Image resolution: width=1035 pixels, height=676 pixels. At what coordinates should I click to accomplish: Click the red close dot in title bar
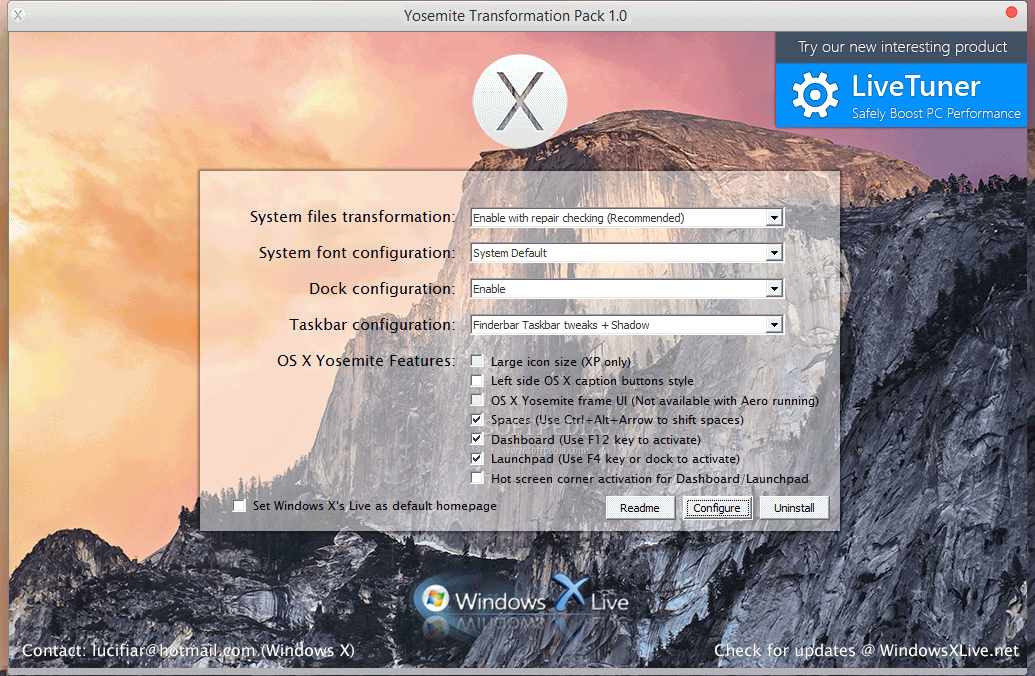coord(1011,12)
